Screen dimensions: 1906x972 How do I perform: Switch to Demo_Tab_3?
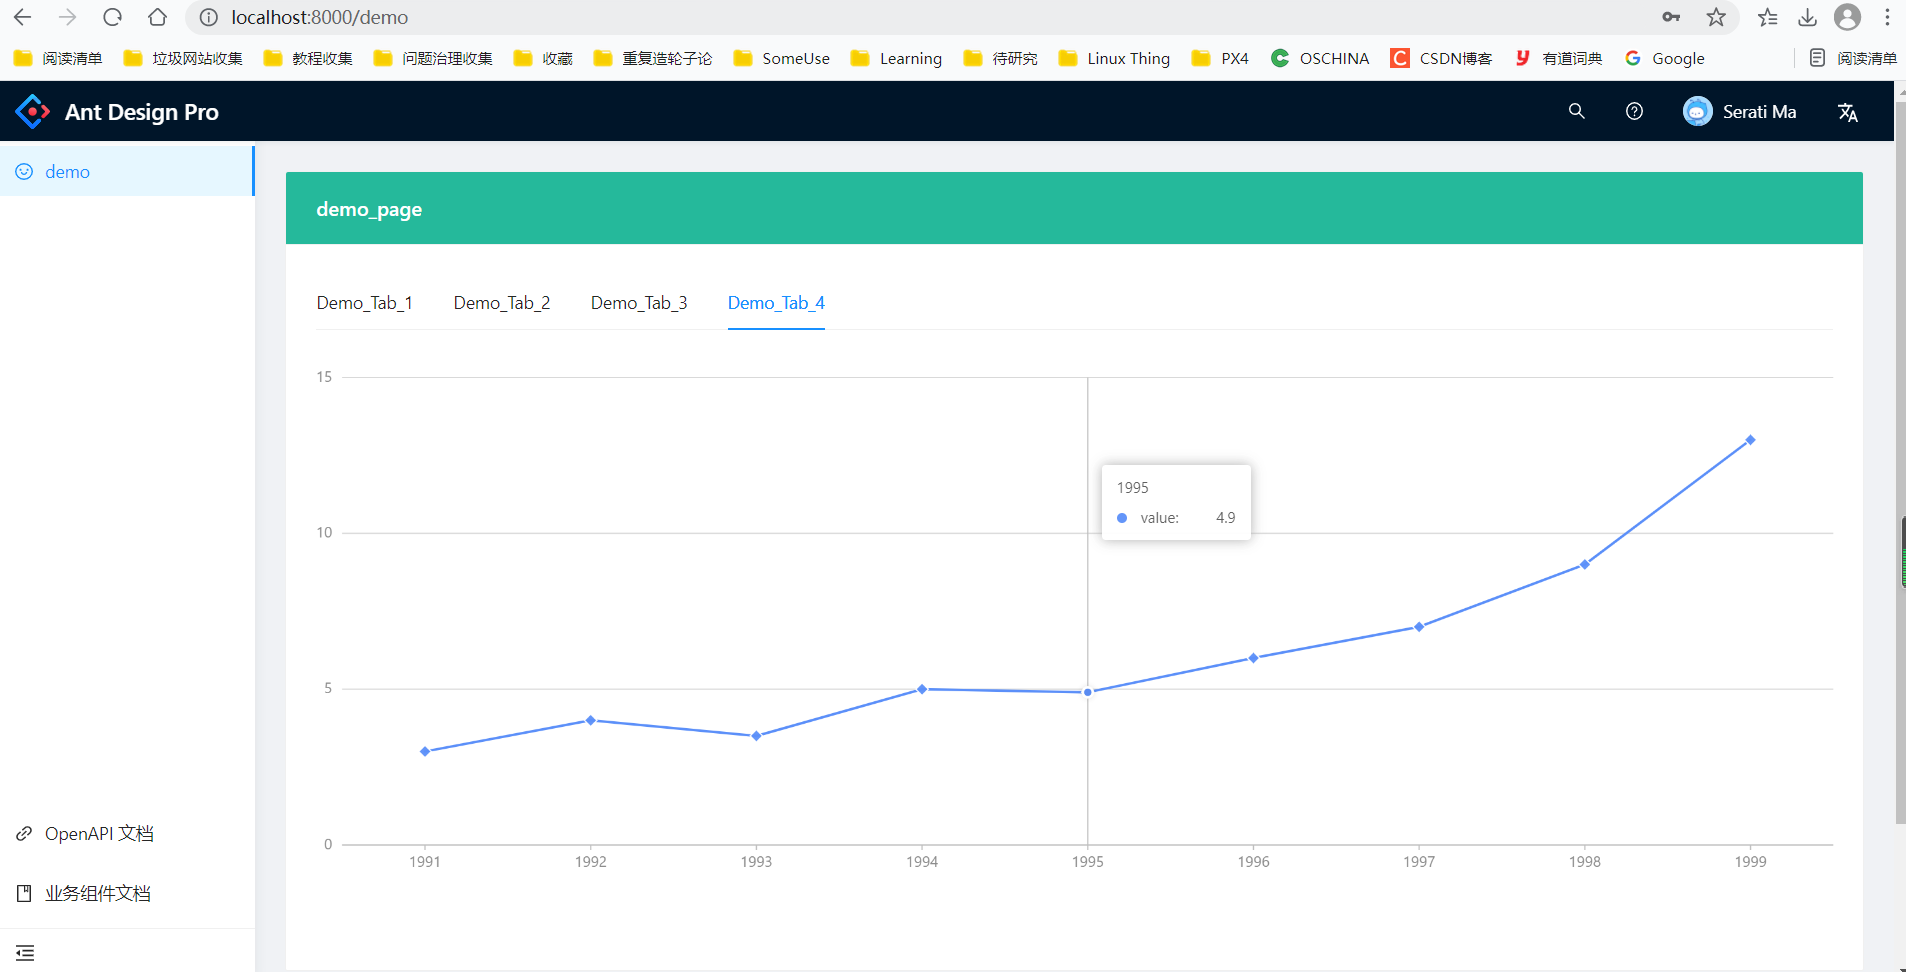tap(639, 303)
